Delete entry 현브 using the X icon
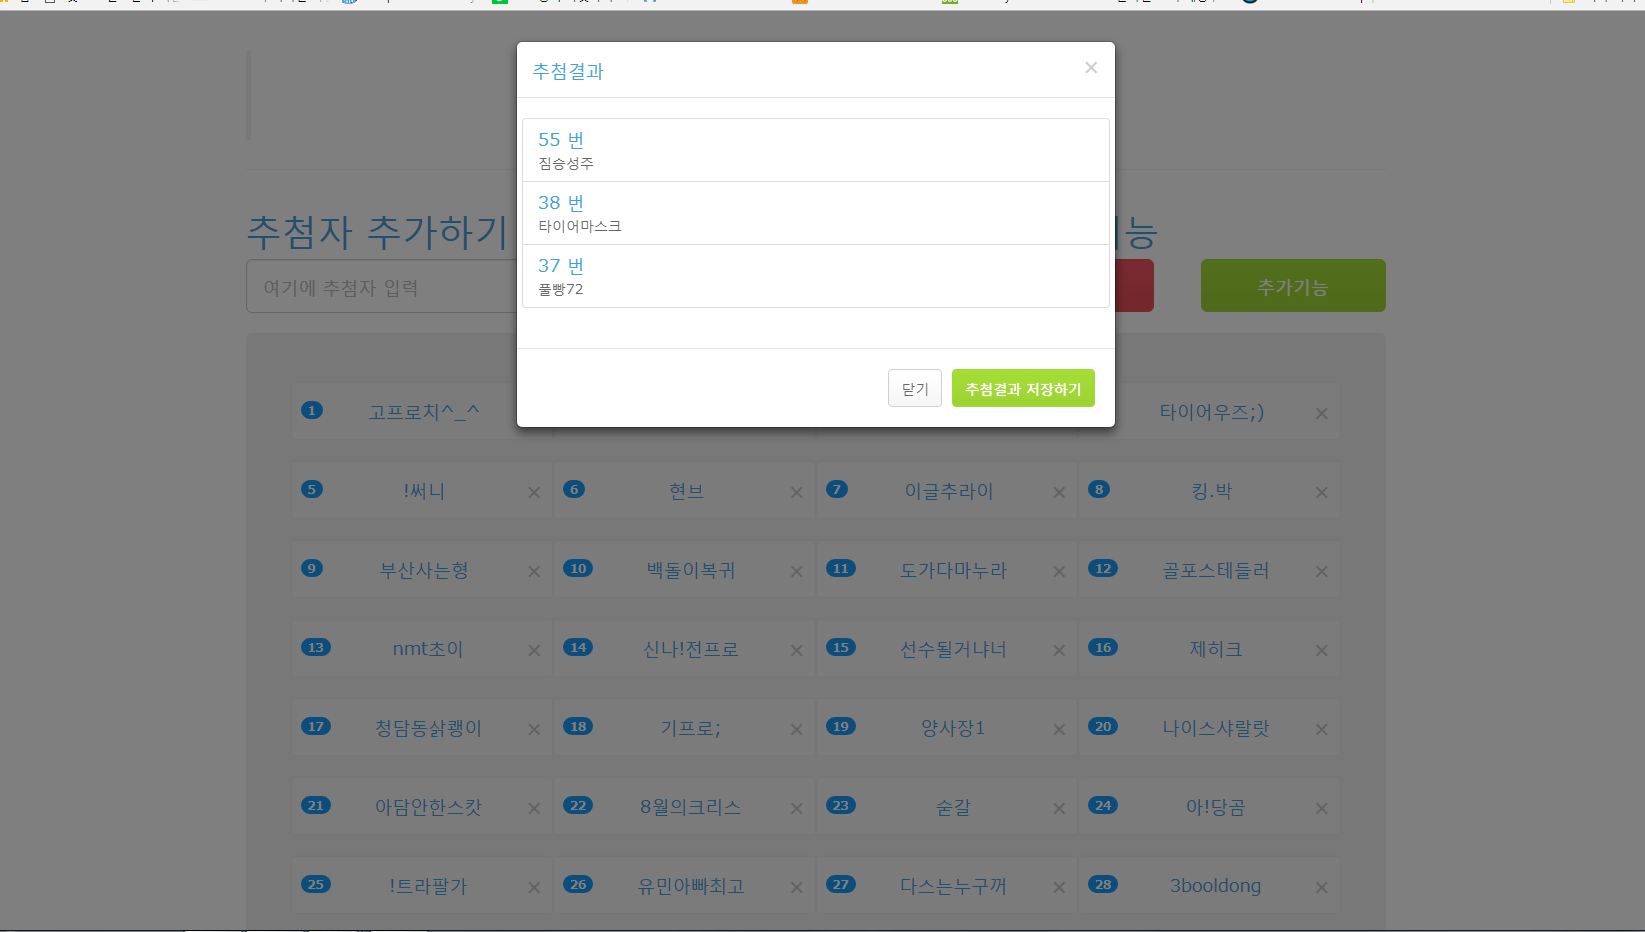The image size is (1645, 932). coord(796,492)
